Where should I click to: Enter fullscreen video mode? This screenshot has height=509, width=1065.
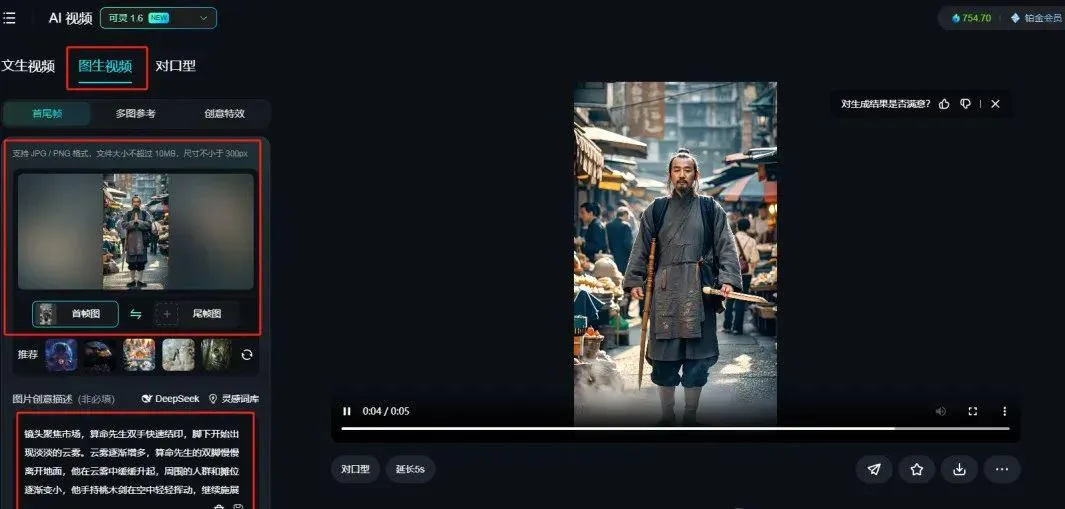point(973,411)
